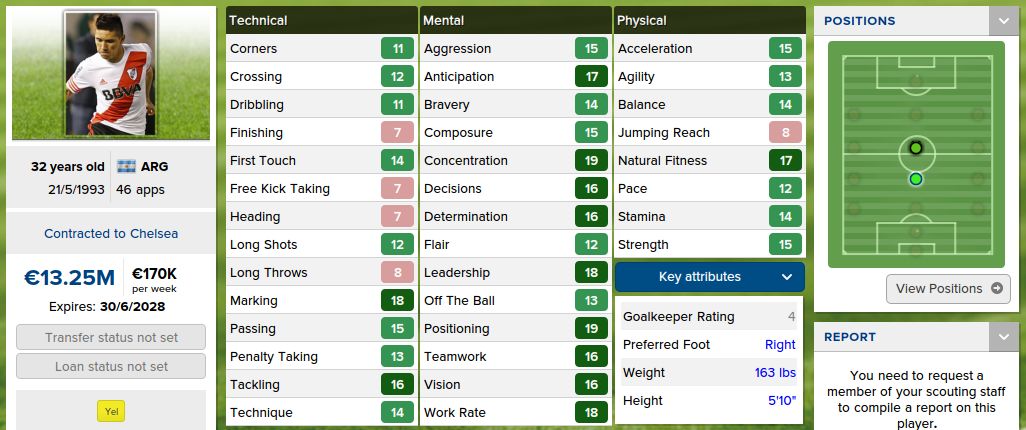1026x430 pixels.
Task: Click the 'Transfer status not set' button
Action: pos(111,338)
